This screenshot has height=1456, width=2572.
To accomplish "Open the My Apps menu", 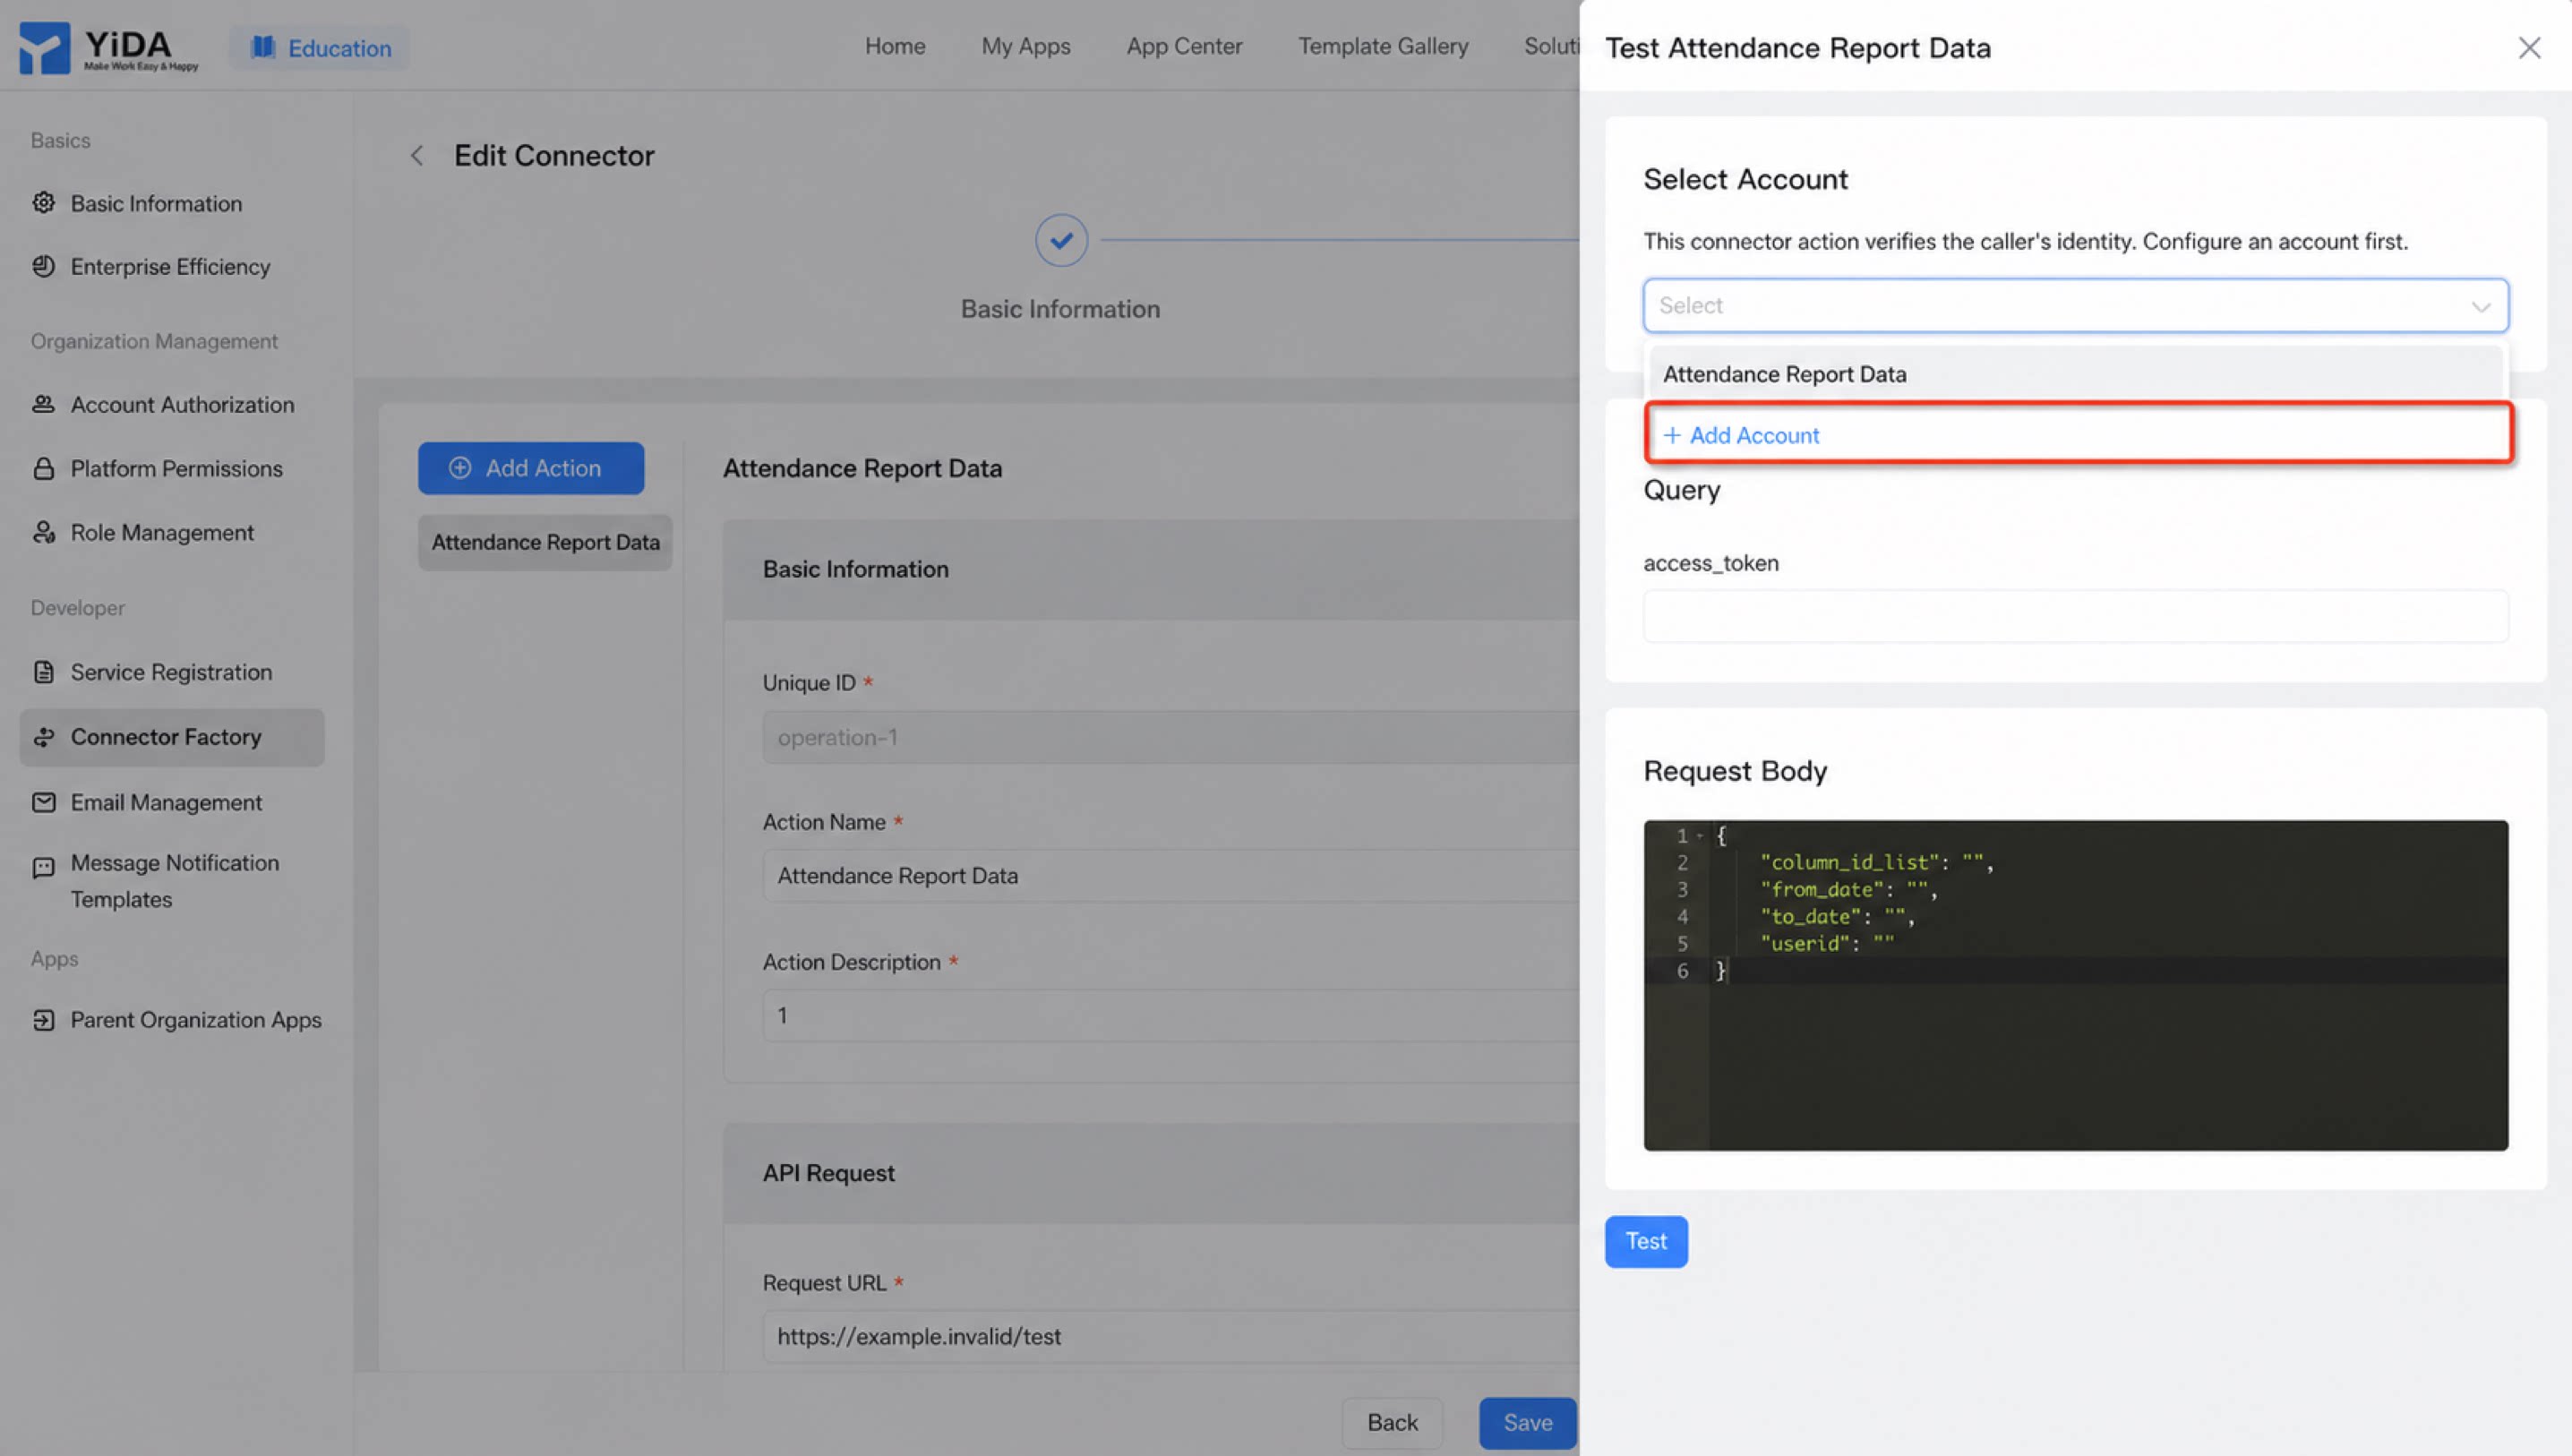I will click(x=1025, y=46).
